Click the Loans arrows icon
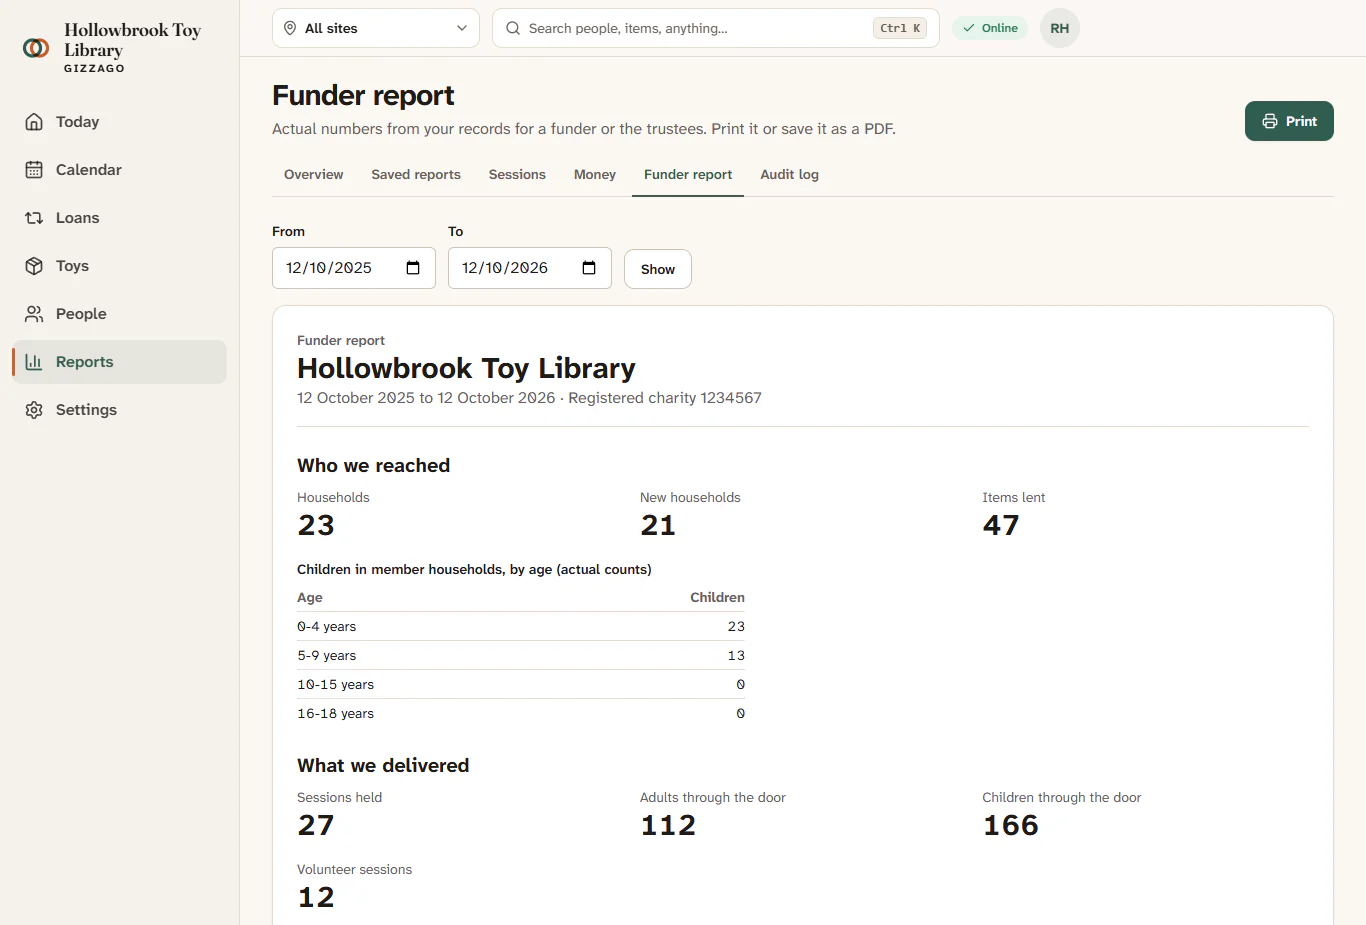 point(34,218)
